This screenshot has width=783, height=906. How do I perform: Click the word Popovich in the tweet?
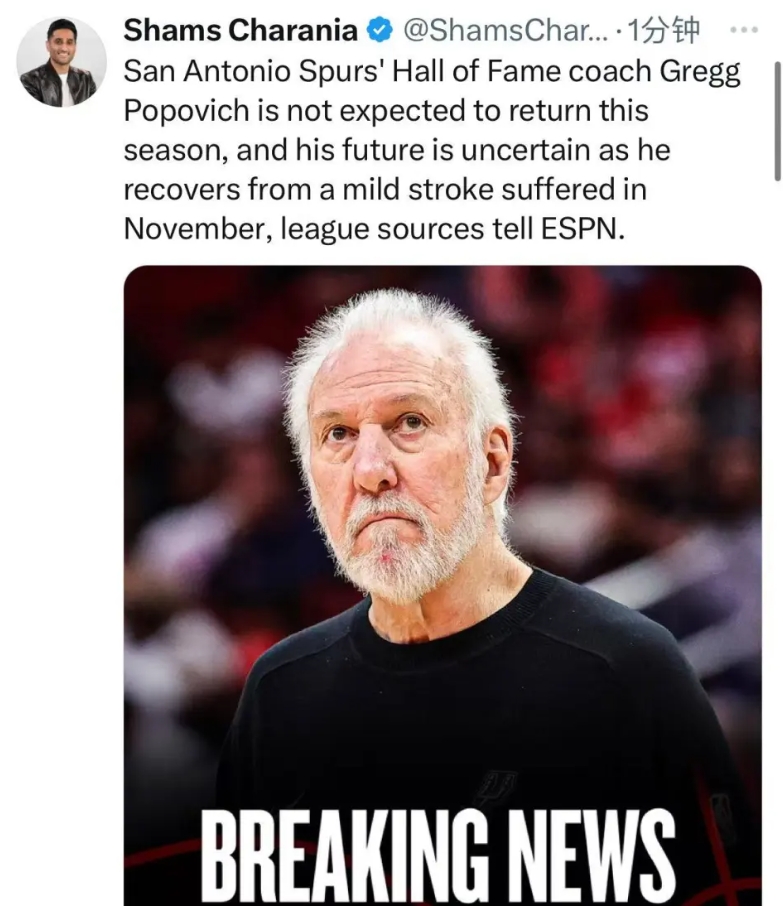pos(187,111)
